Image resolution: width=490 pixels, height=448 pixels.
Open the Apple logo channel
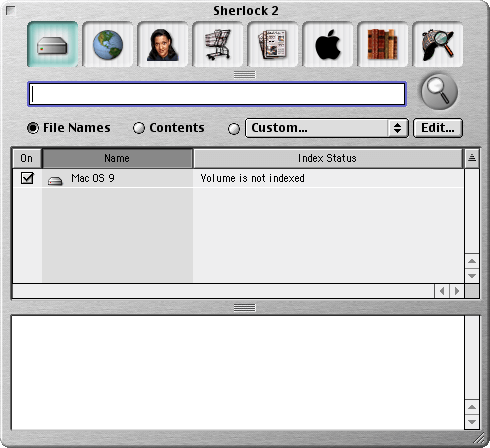click(327, 44)
